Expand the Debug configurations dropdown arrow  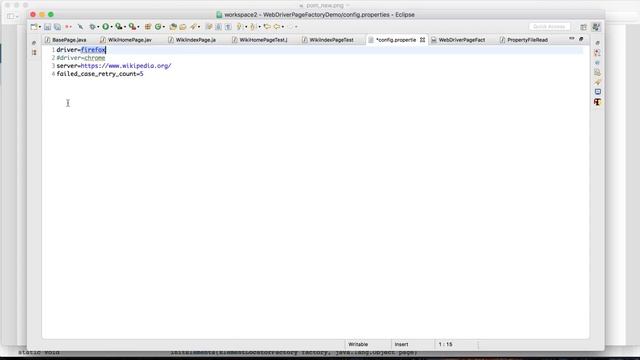click(98, 27)
